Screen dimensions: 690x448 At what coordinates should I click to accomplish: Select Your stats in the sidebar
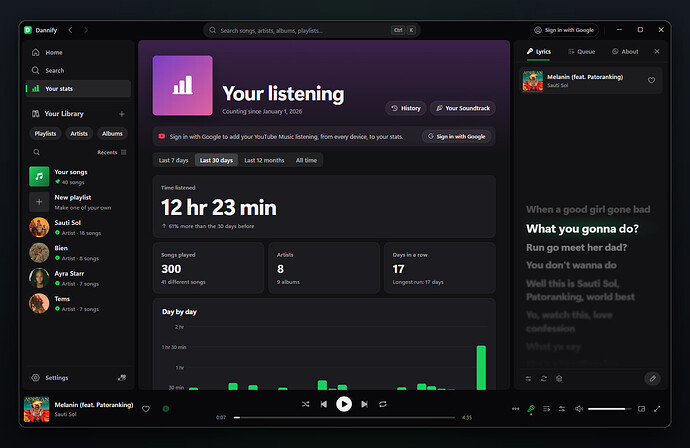tap(78, 88)
